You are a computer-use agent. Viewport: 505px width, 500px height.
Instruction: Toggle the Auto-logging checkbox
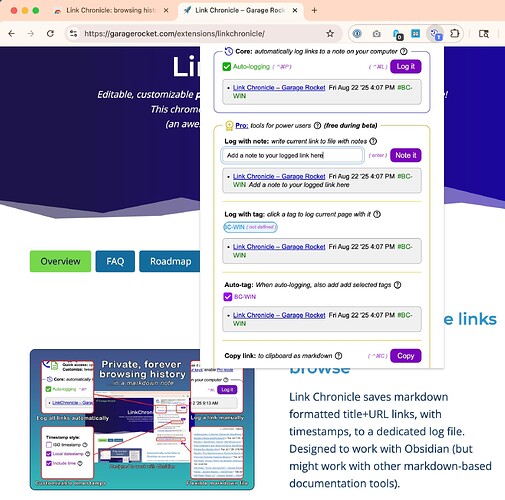tap(227, 67)
